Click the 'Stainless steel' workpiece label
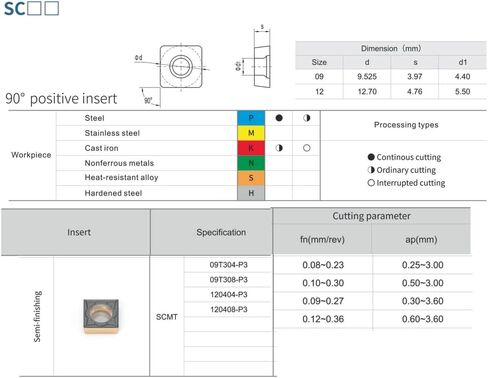Screen dimensions: 488x378 pyautogui.click(x=112, y=133)
